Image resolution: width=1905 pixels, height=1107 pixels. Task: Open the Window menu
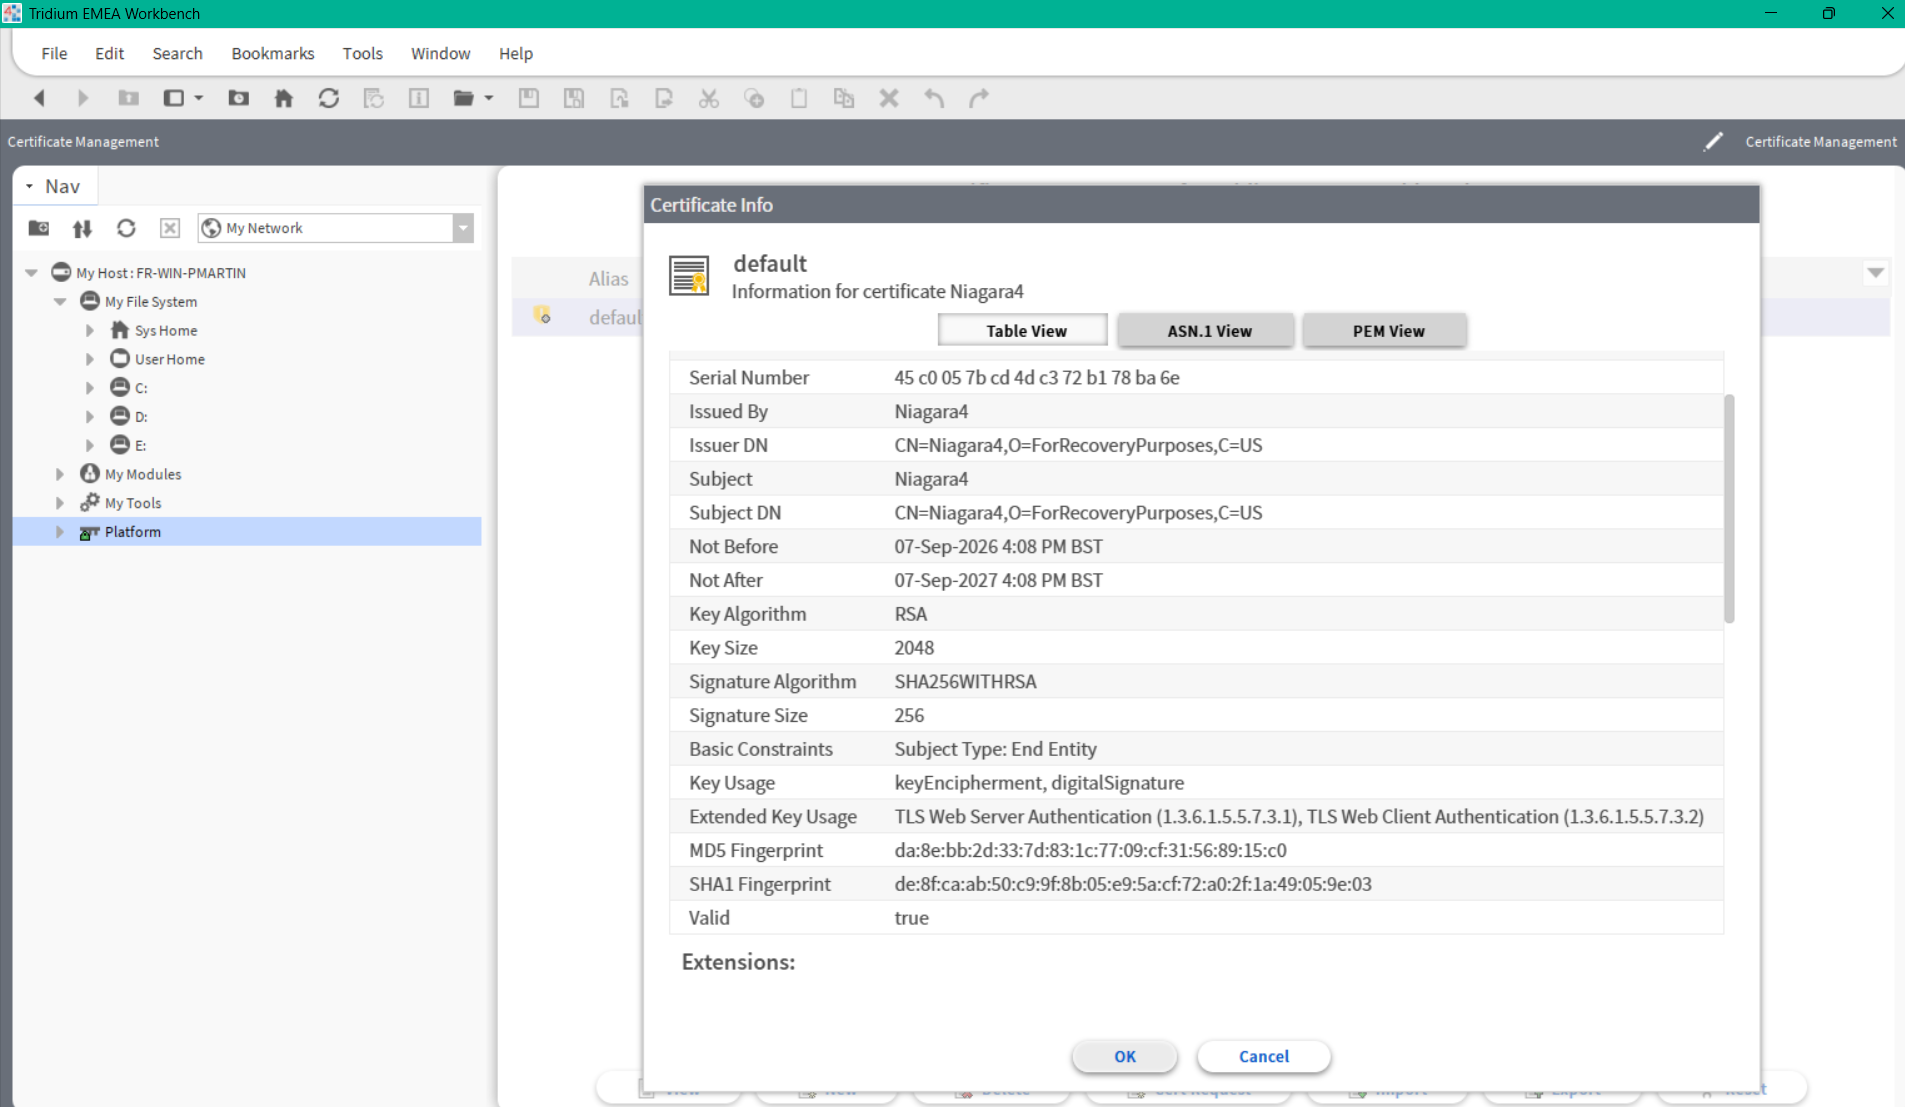pyautogui.click(x=440, y=53)
